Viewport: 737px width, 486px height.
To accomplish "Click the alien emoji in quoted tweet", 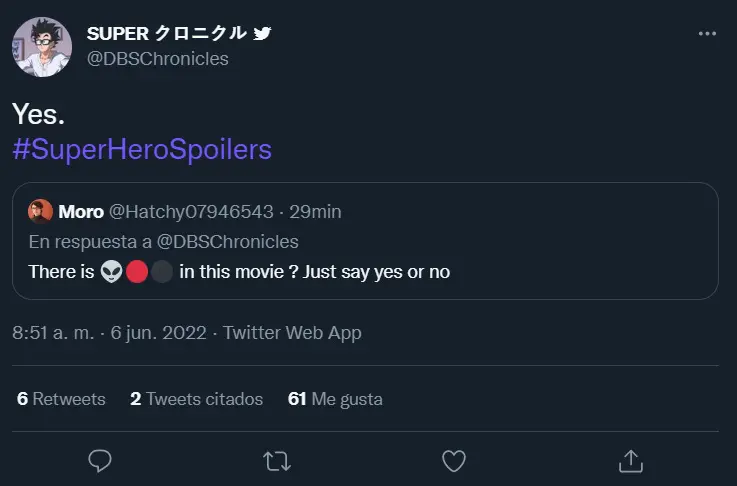I will click(111, 272).
